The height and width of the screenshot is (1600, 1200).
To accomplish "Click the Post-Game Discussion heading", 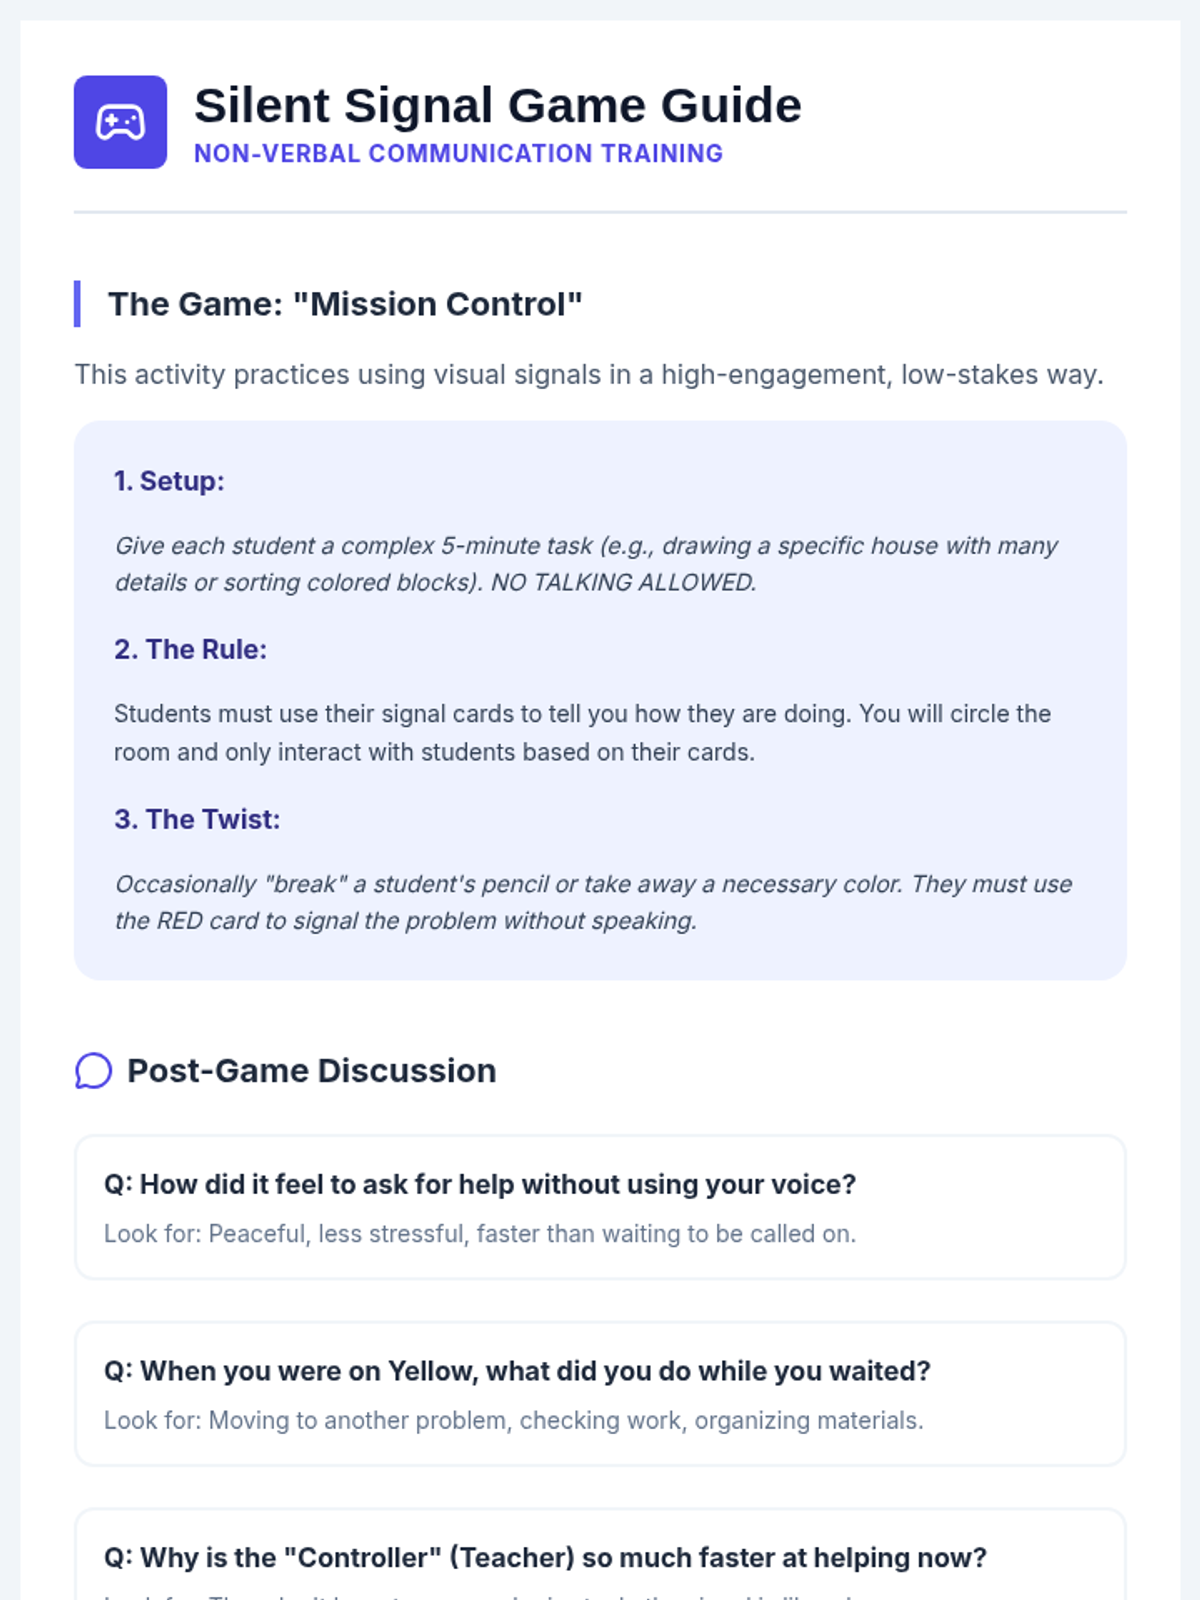I will 311,1071.
